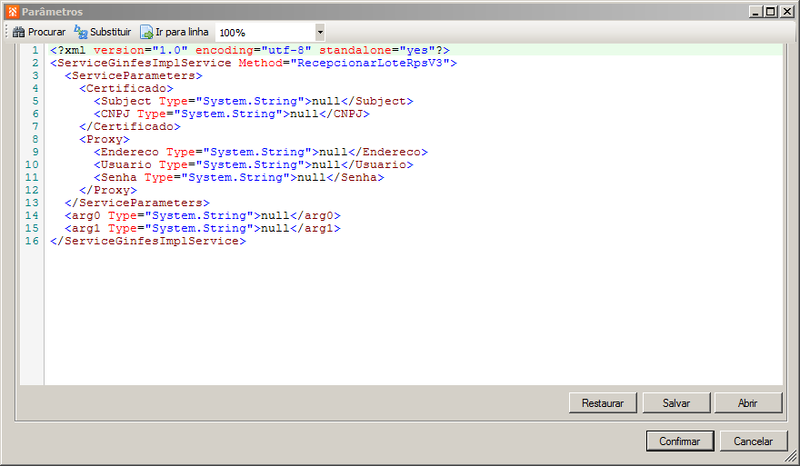Open the 100% zoom dropdown arrow
Screen dimensions: 800x466
click(320, 32)
